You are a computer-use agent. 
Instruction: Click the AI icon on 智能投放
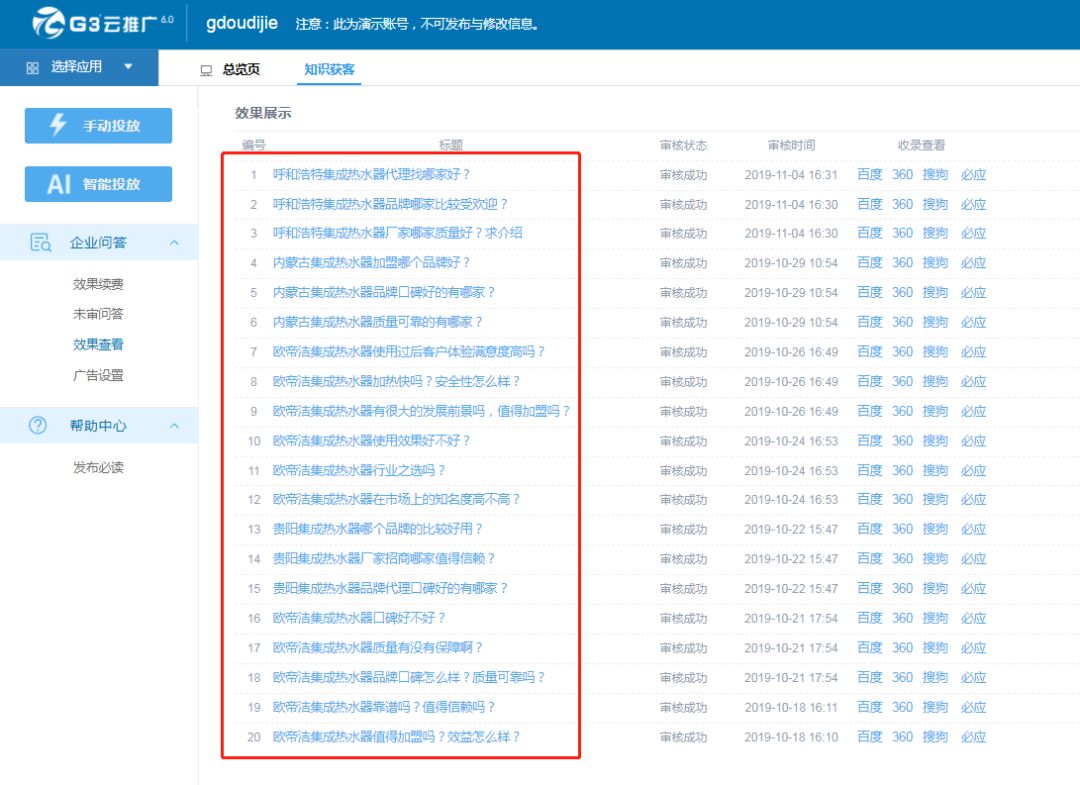point(59,184)
